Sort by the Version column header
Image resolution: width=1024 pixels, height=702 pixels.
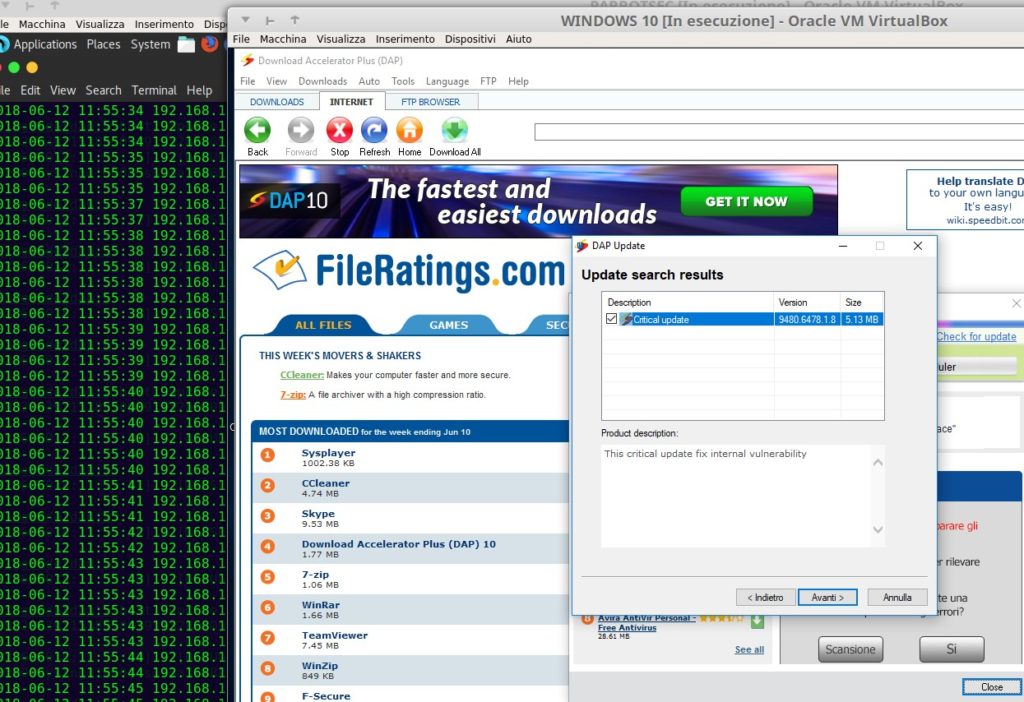click(x=807, y=302)
